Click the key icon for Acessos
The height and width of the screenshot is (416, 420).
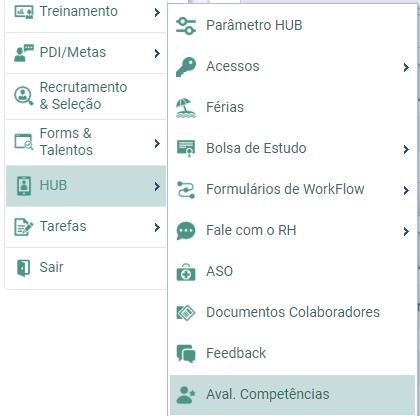tap(186, 67)
